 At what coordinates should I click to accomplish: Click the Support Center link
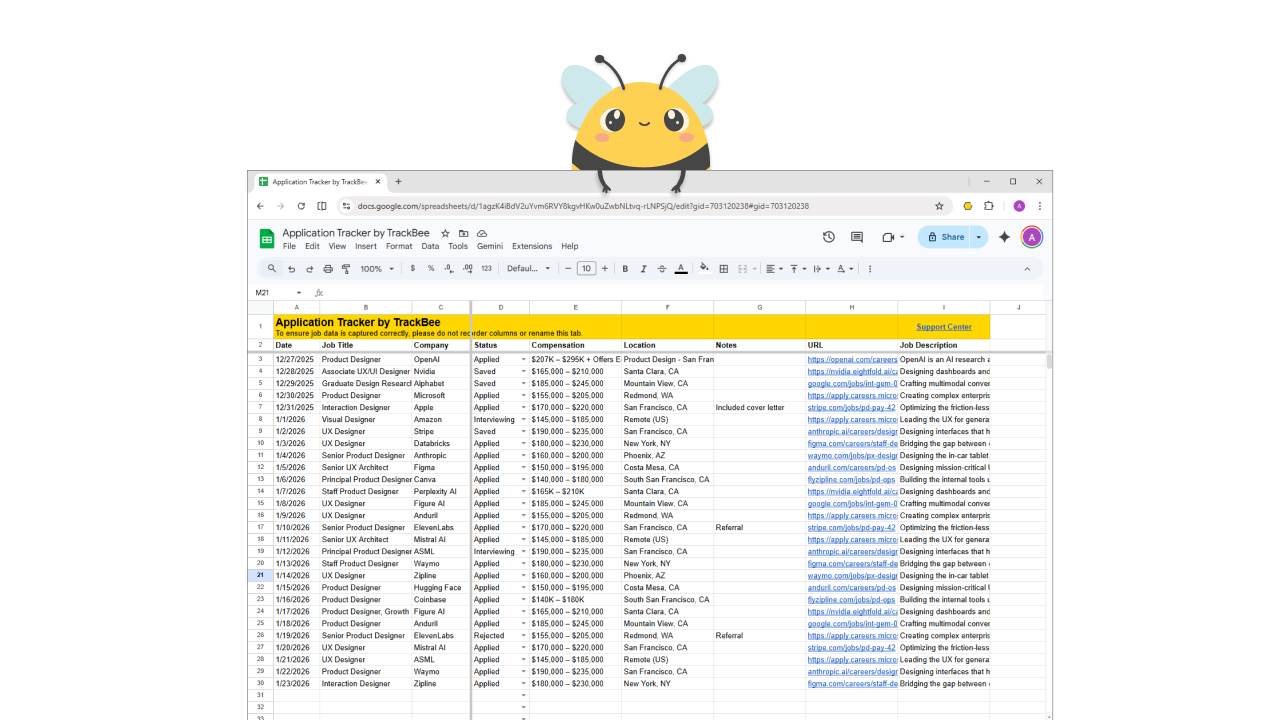tap(943, 327)
